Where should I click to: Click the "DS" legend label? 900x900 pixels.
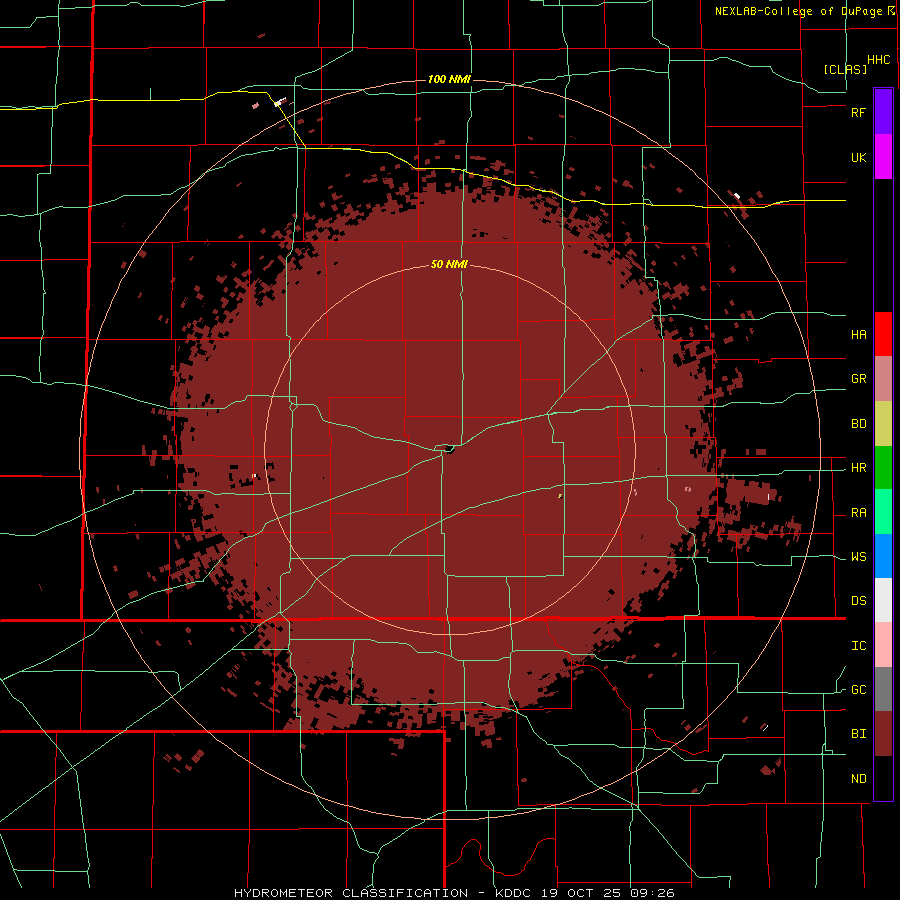click(x=858, y=601)
